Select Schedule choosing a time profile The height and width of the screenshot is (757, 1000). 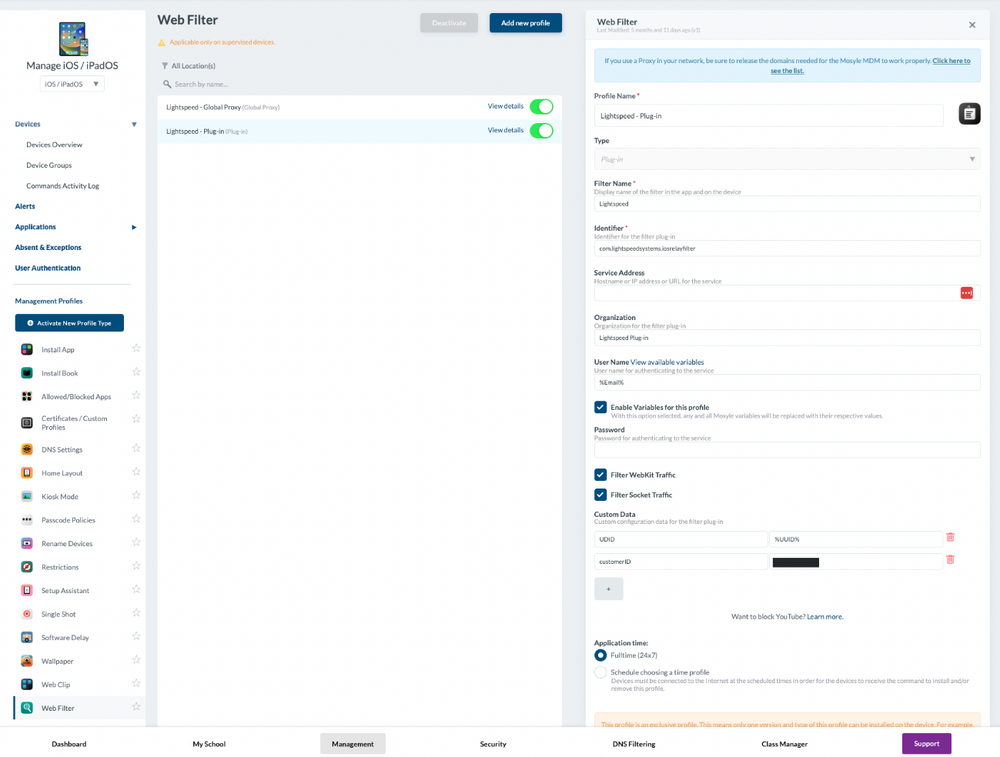[600, 672]
